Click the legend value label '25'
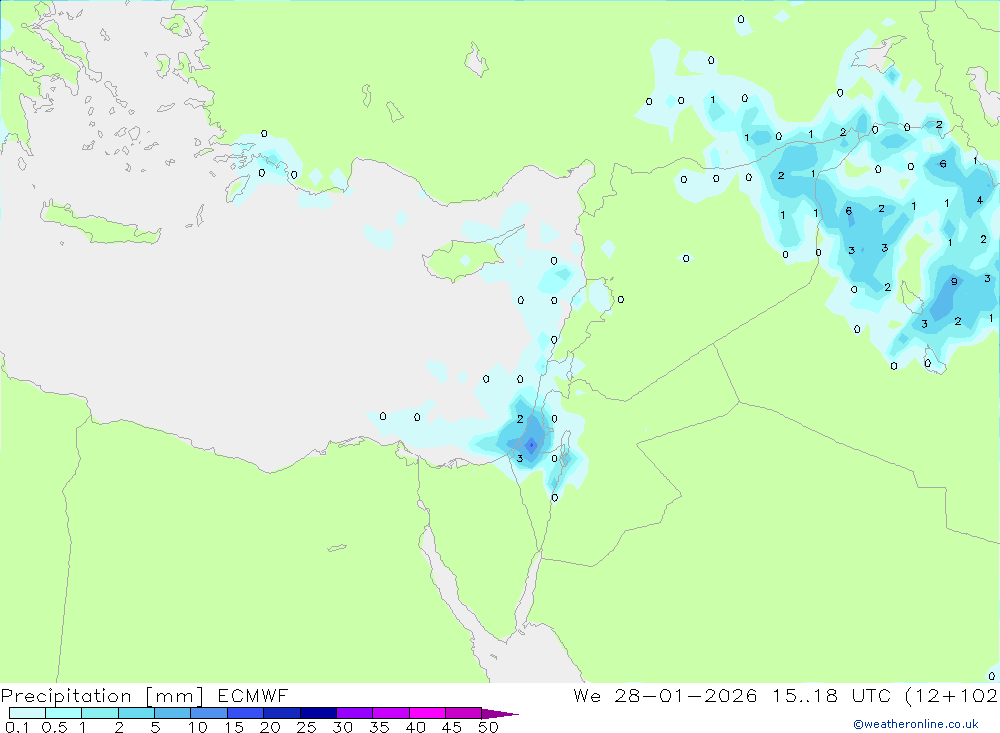Screen dimensions: 1000x733 coord(306,727)
